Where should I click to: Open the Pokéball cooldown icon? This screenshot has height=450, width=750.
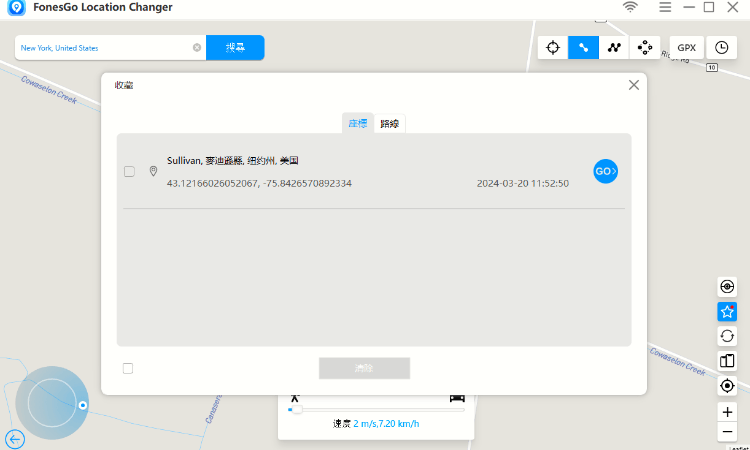pos(727,286)
